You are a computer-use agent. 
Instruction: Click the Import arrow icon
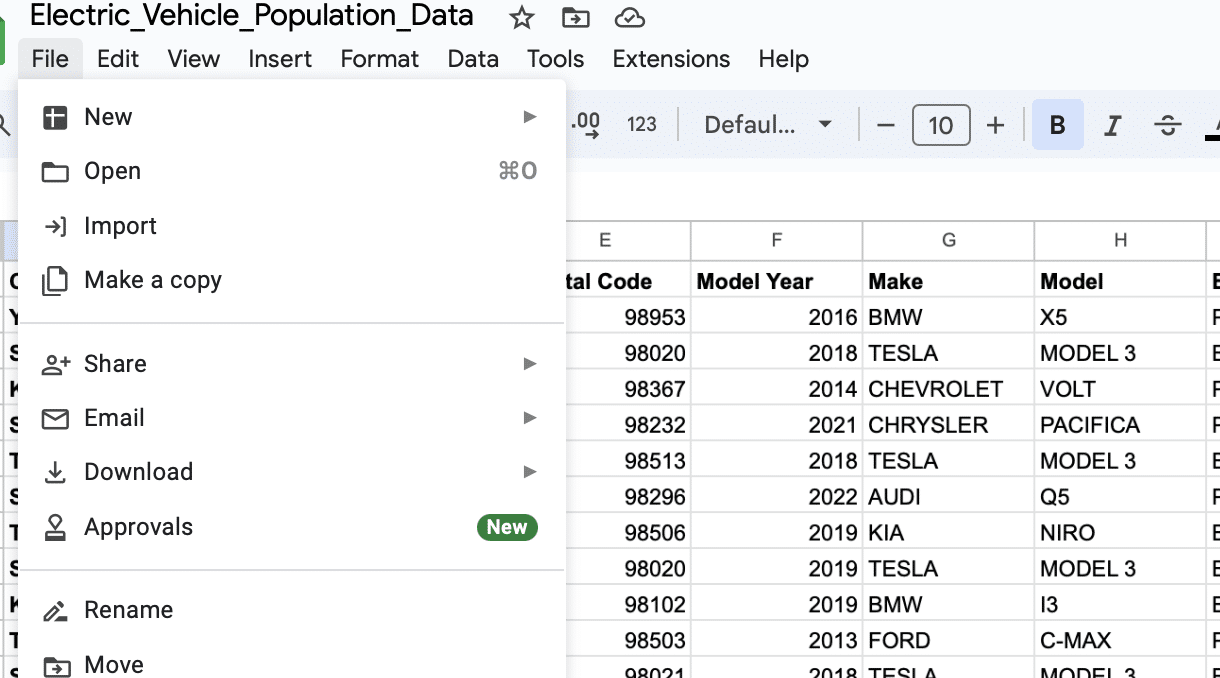click(55, 226)
